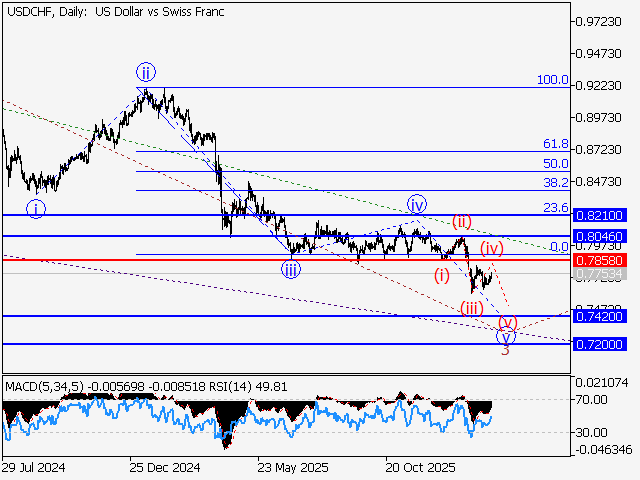Click the blue circled wave iii label

290,268
